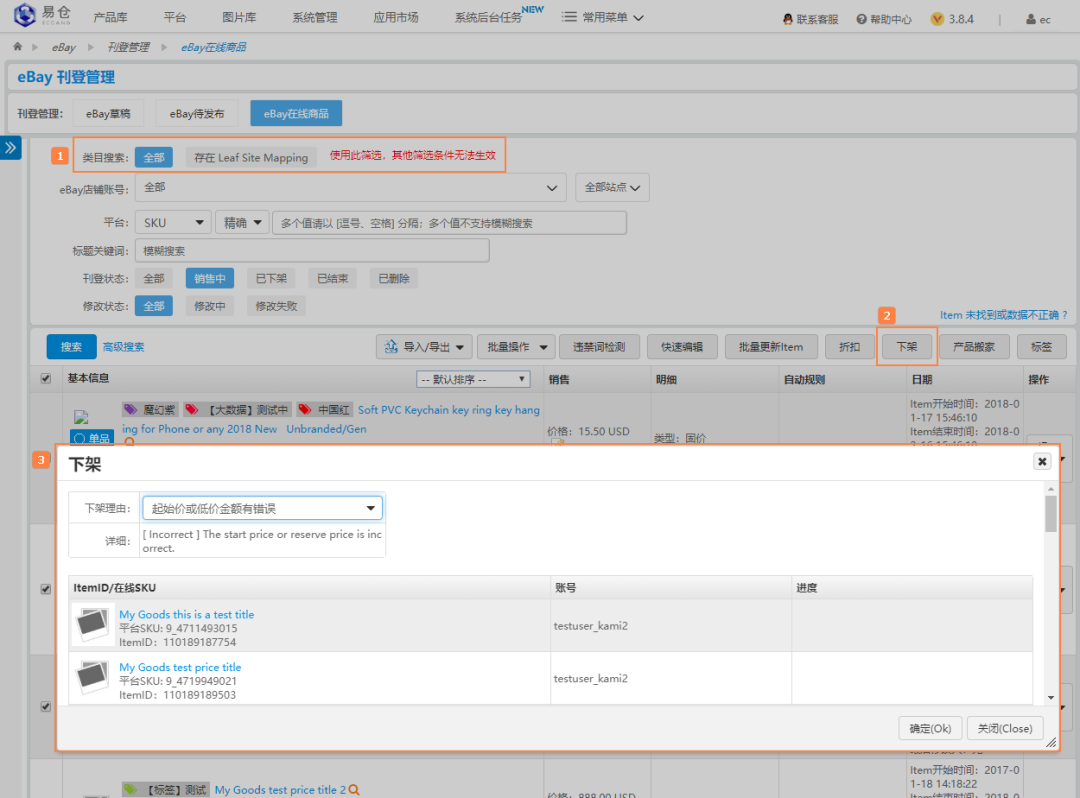1080x798 pixels.
Task: Click 确定(Ok) in the dialog
Action: (x=930, y=728)
